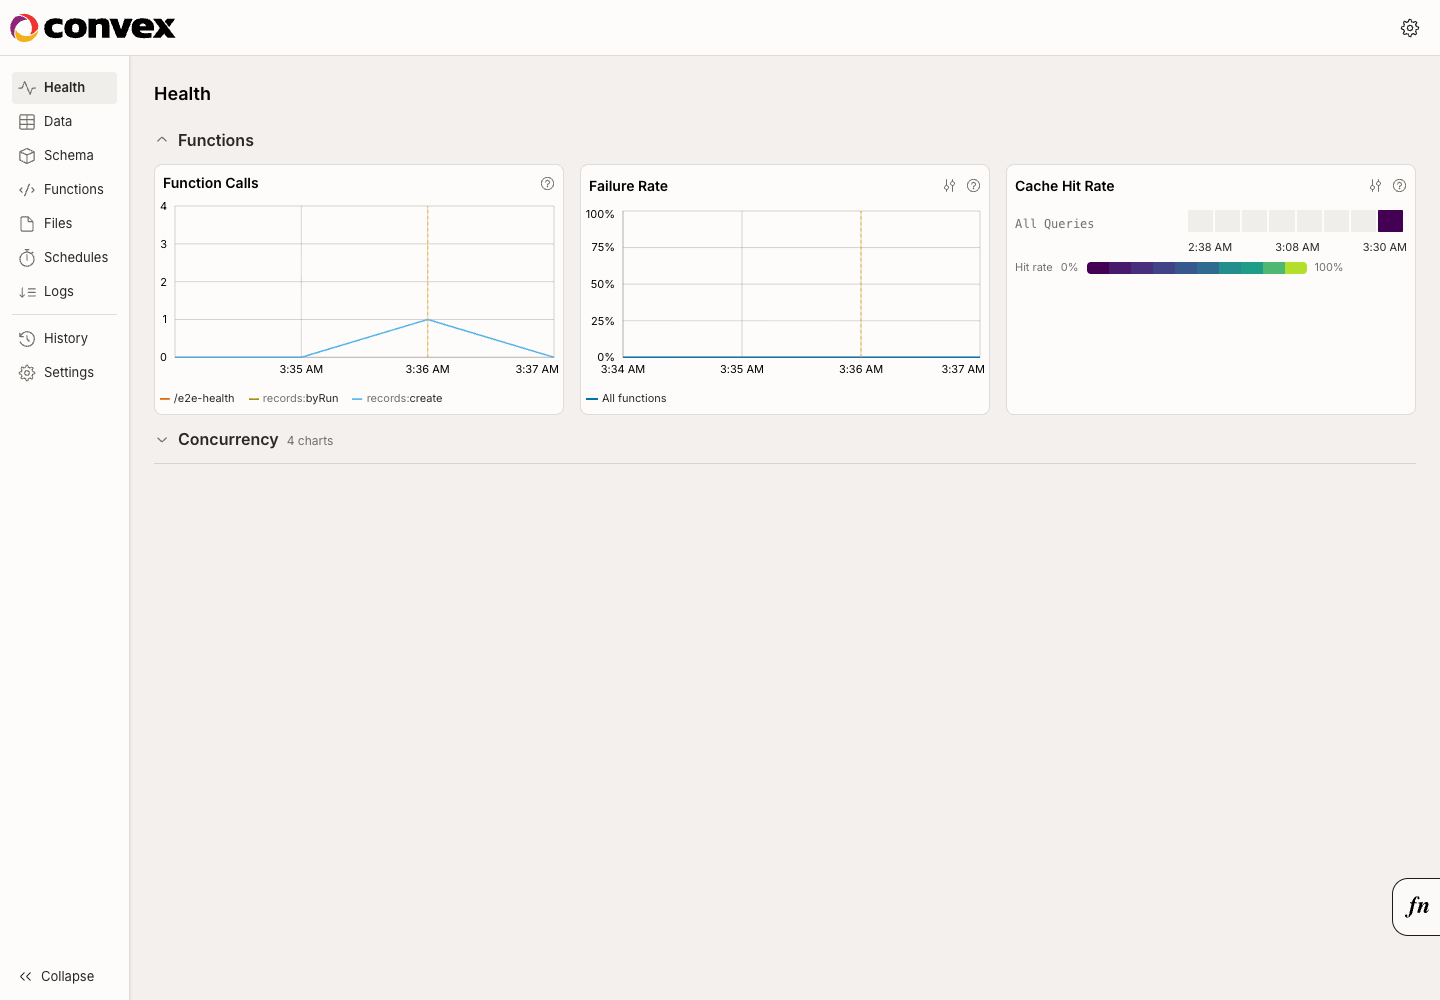Click the dark purple 3:30 AM cache cell
Image resolution: width=1440 pixels, height=1000 pixels.
click(x=1390, y=221)
